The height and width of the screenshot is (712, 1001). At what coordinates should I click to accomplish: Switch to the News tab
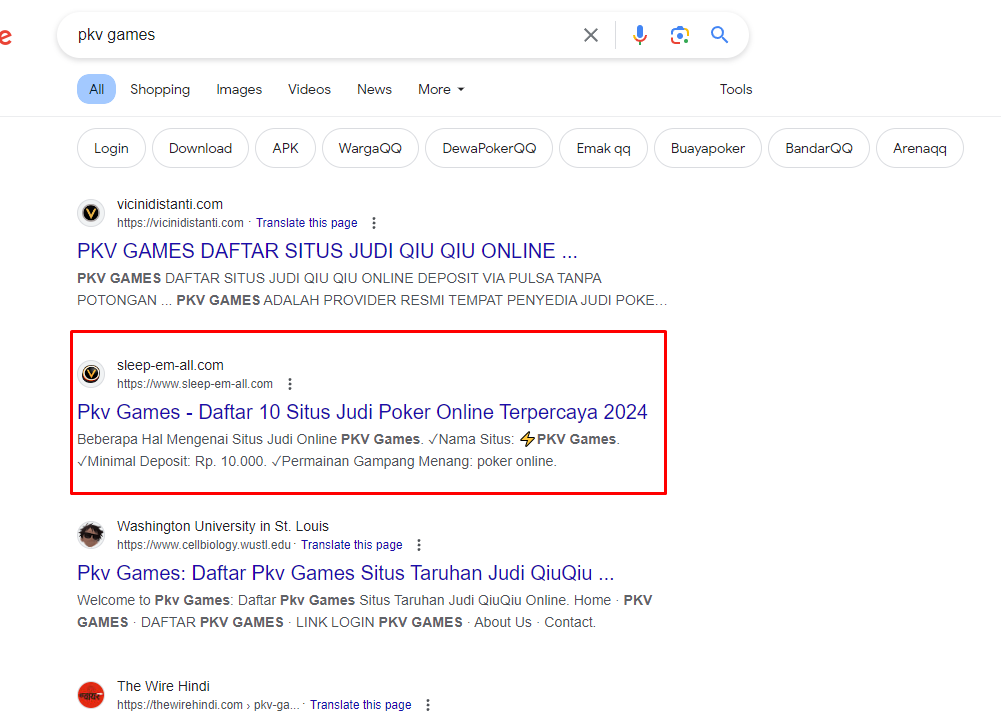[374, 89]
